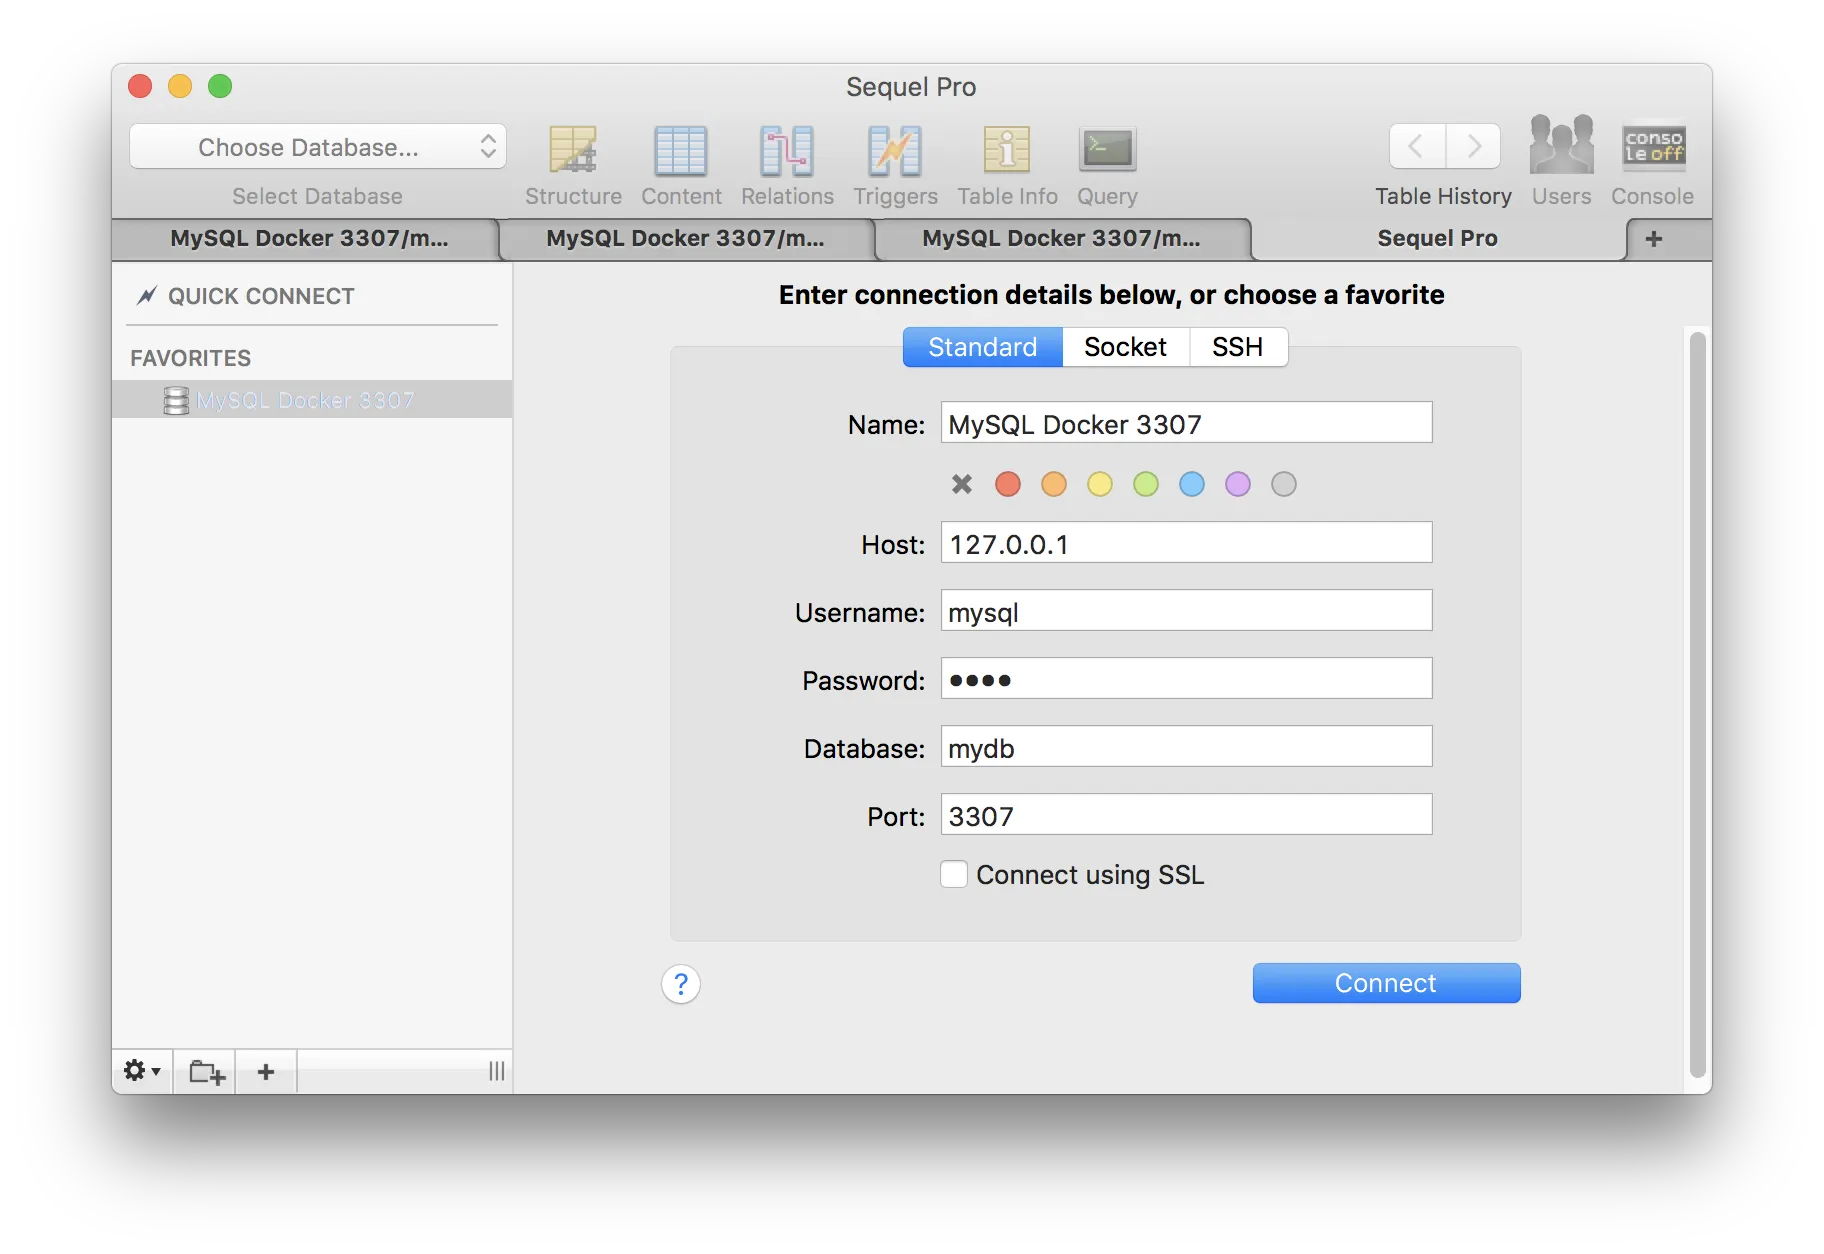1824x1254 pixels.
Task: Choose the yellow color label
Action: (x=1100, y=484)
